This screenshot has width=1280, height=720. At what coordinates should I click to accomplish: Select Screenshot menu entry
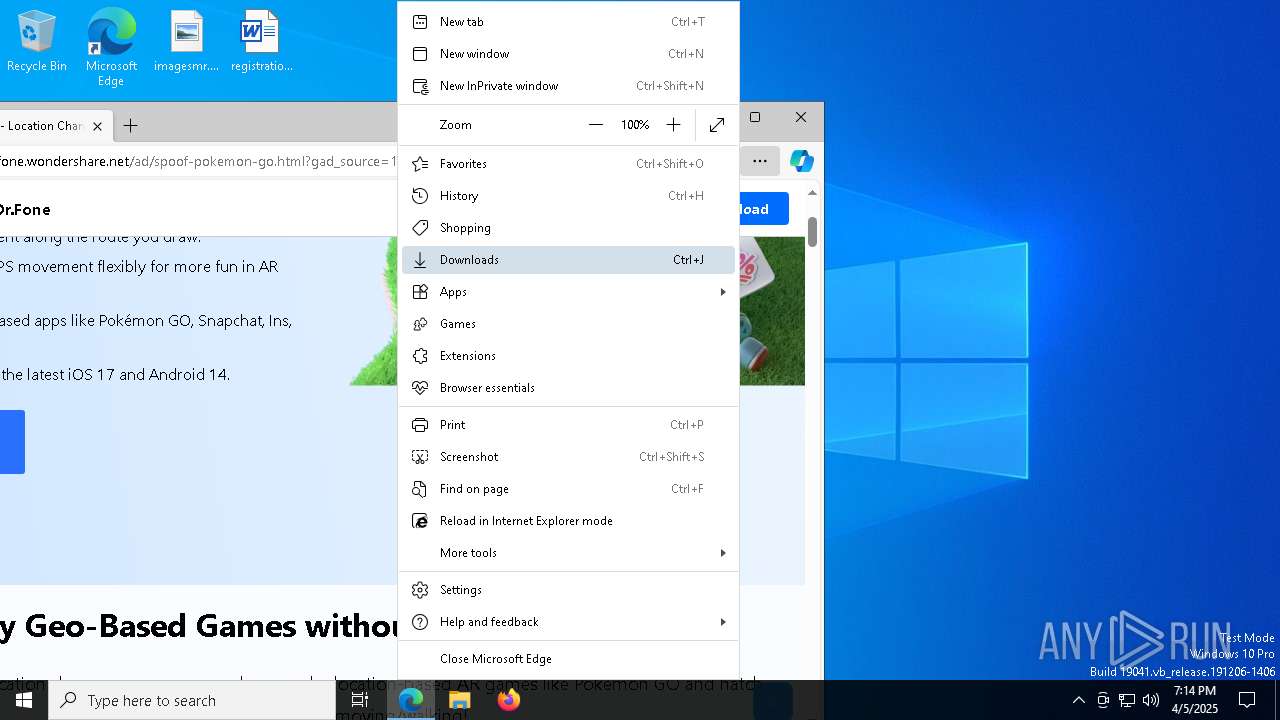coord(568,457)
